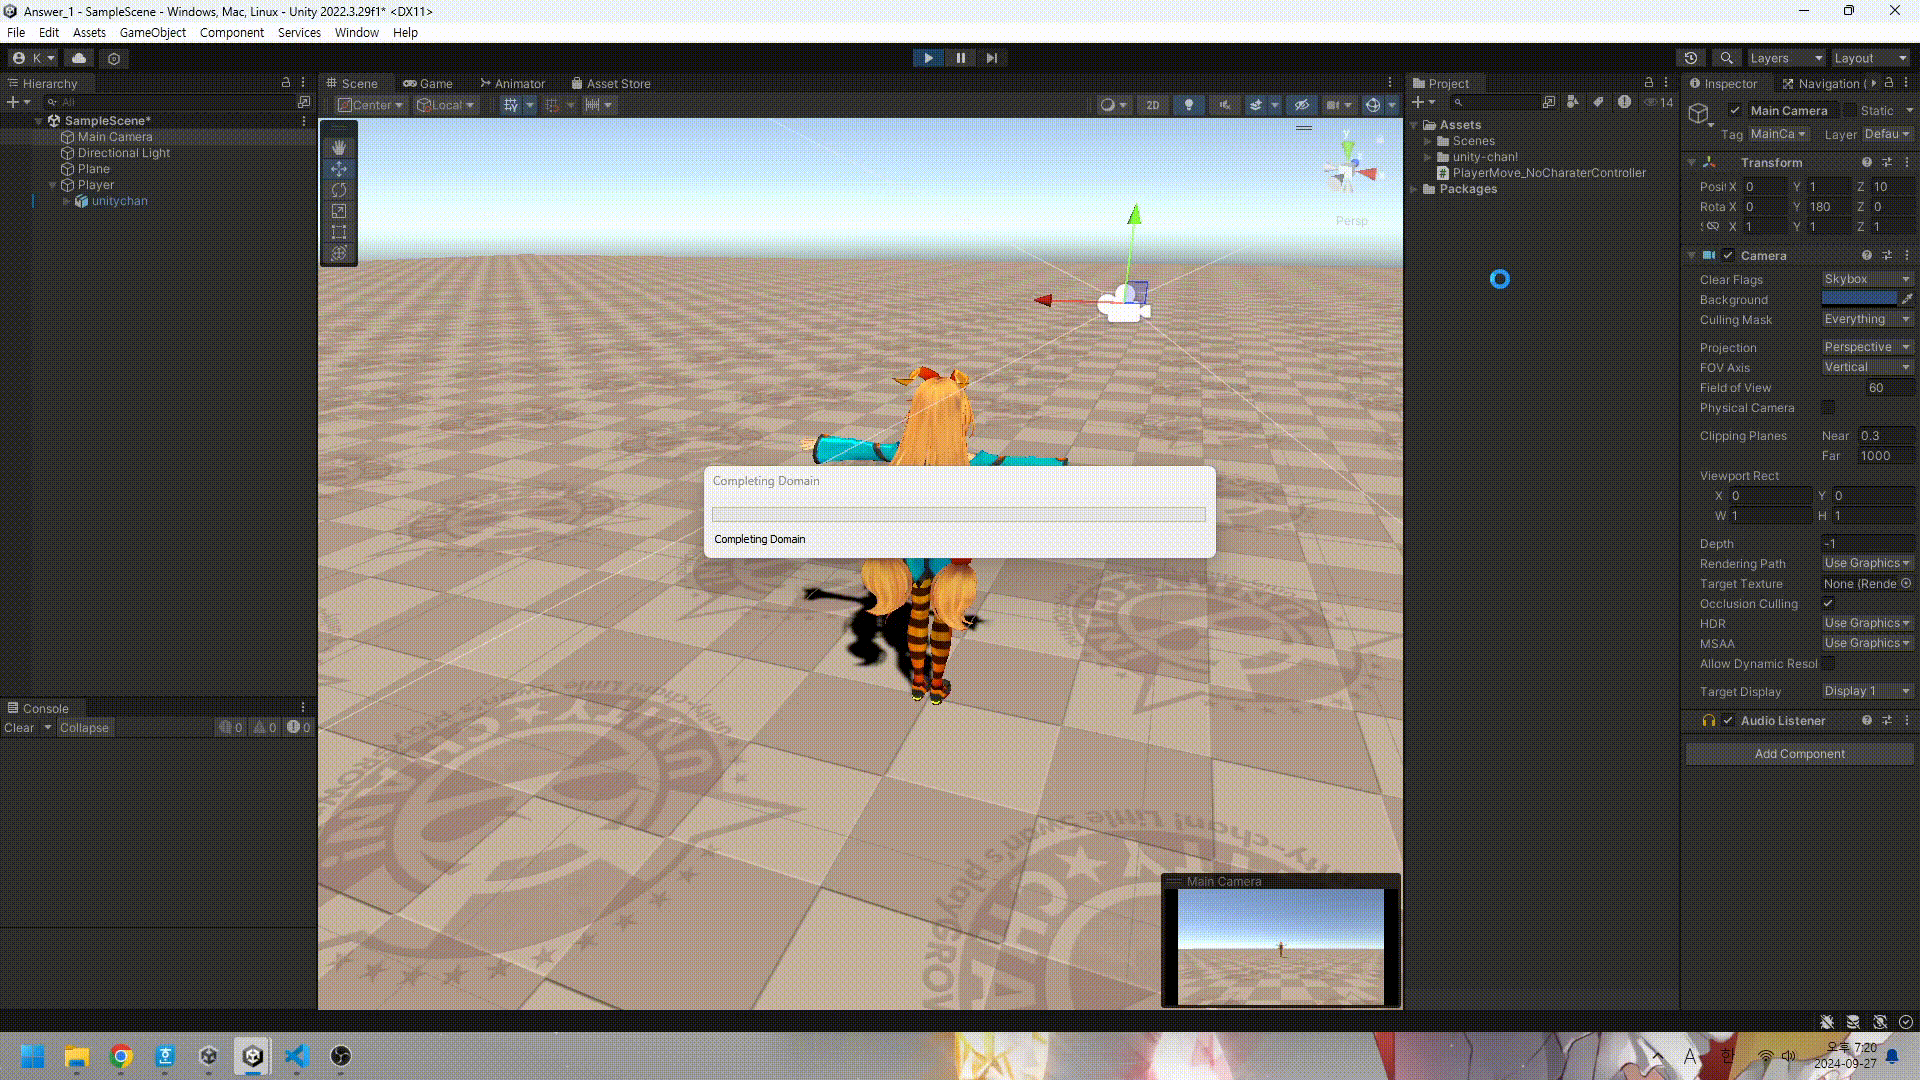Open the File menu
1920x1080 pixels.
click(16, 32)
